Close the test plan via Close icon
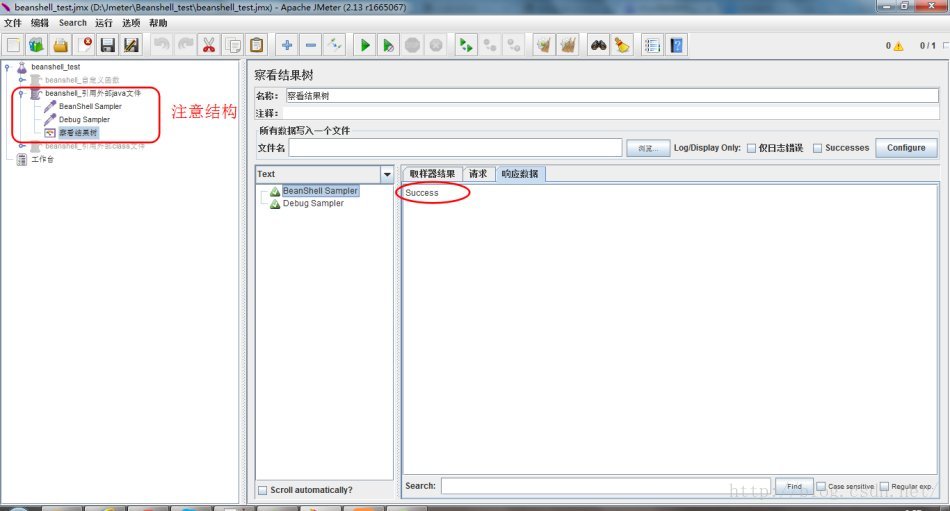 coord(84,45)
